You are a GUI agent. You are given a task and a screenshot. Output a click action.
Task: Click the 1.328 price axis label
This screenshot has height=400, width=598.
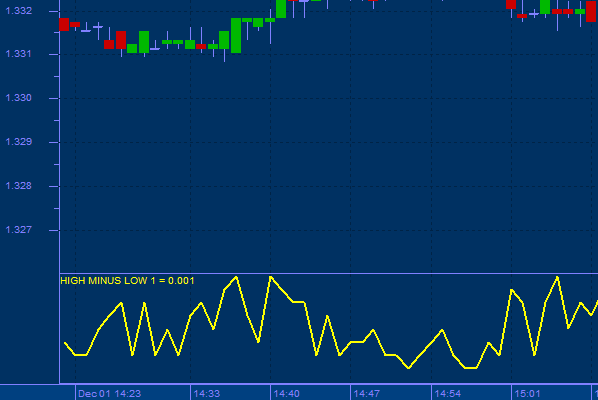pyautogui.click(x=19, y=186)
